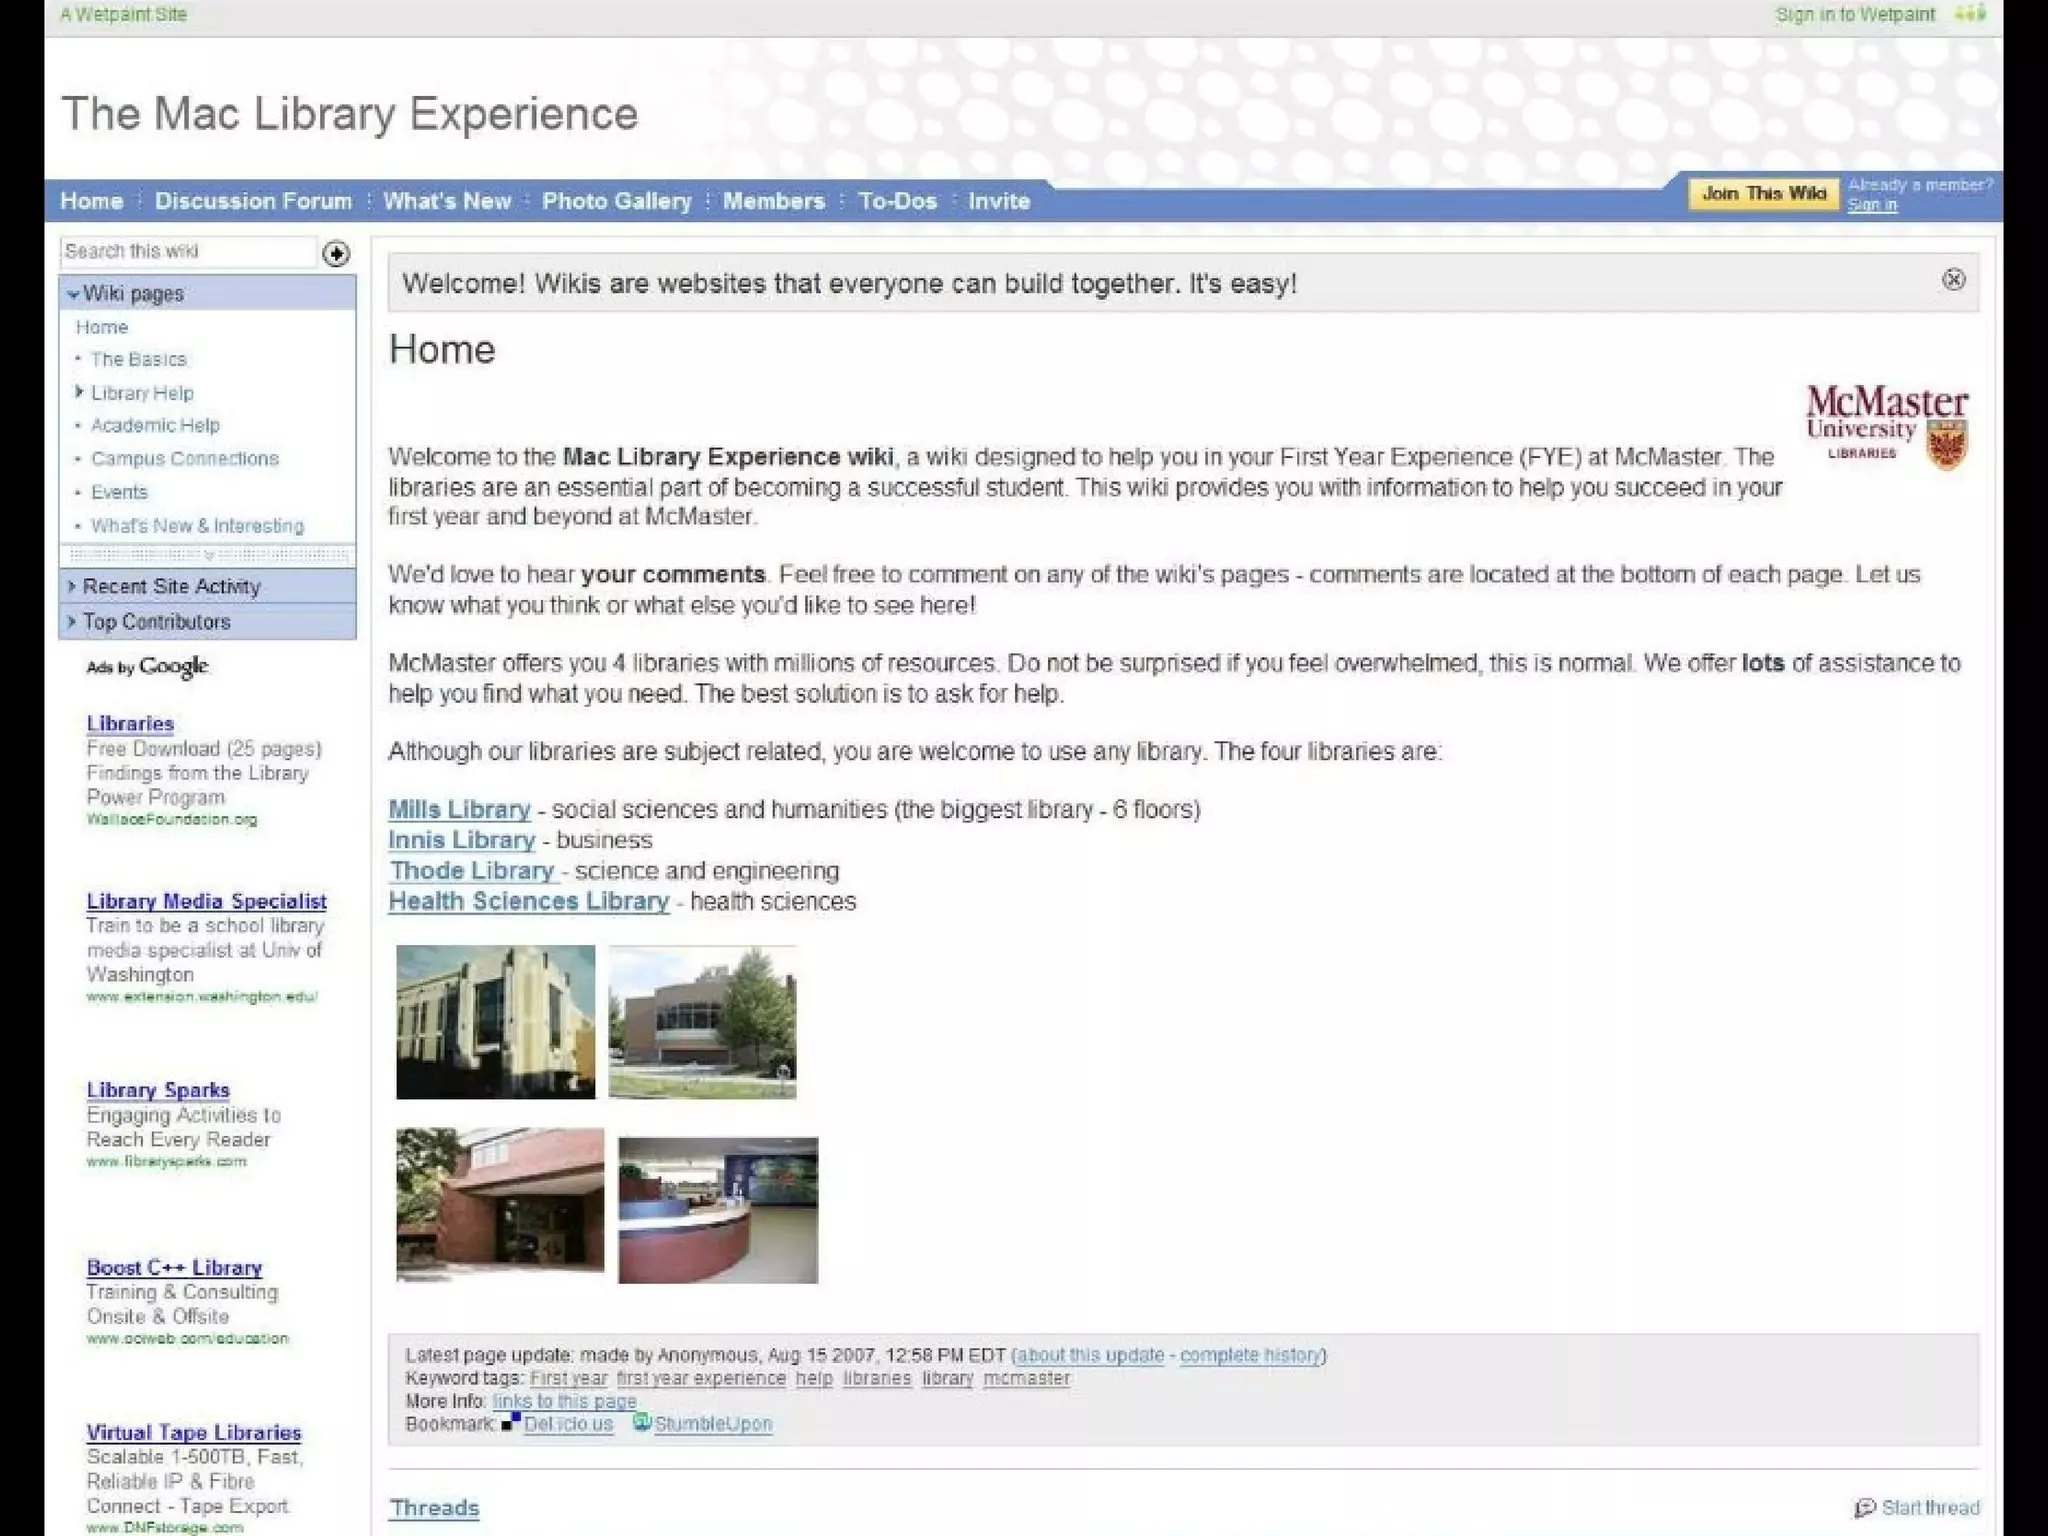Click the search go arrow icon
The image size is (2048, 1536).
coord(336,254)
